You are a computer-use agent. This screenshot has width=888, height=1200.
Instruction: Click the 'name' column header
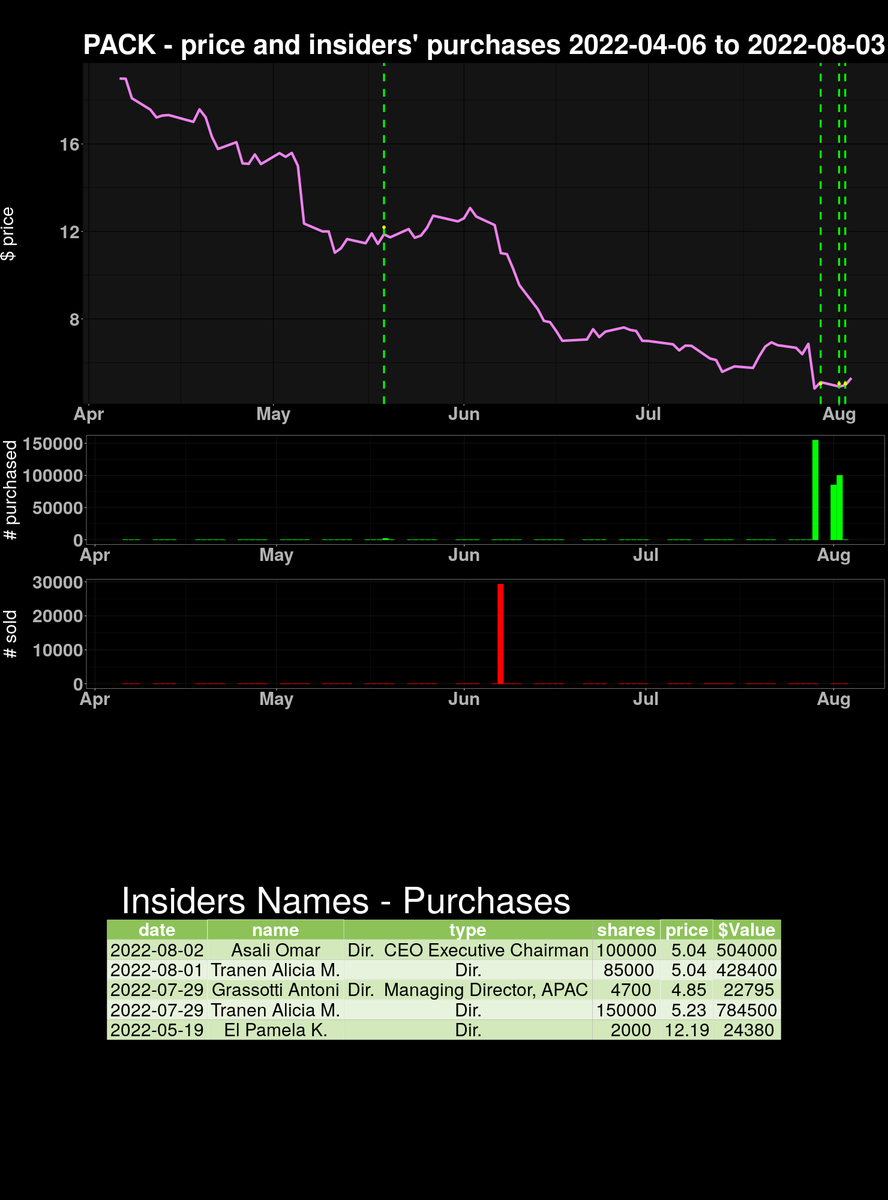click(275, 930)
